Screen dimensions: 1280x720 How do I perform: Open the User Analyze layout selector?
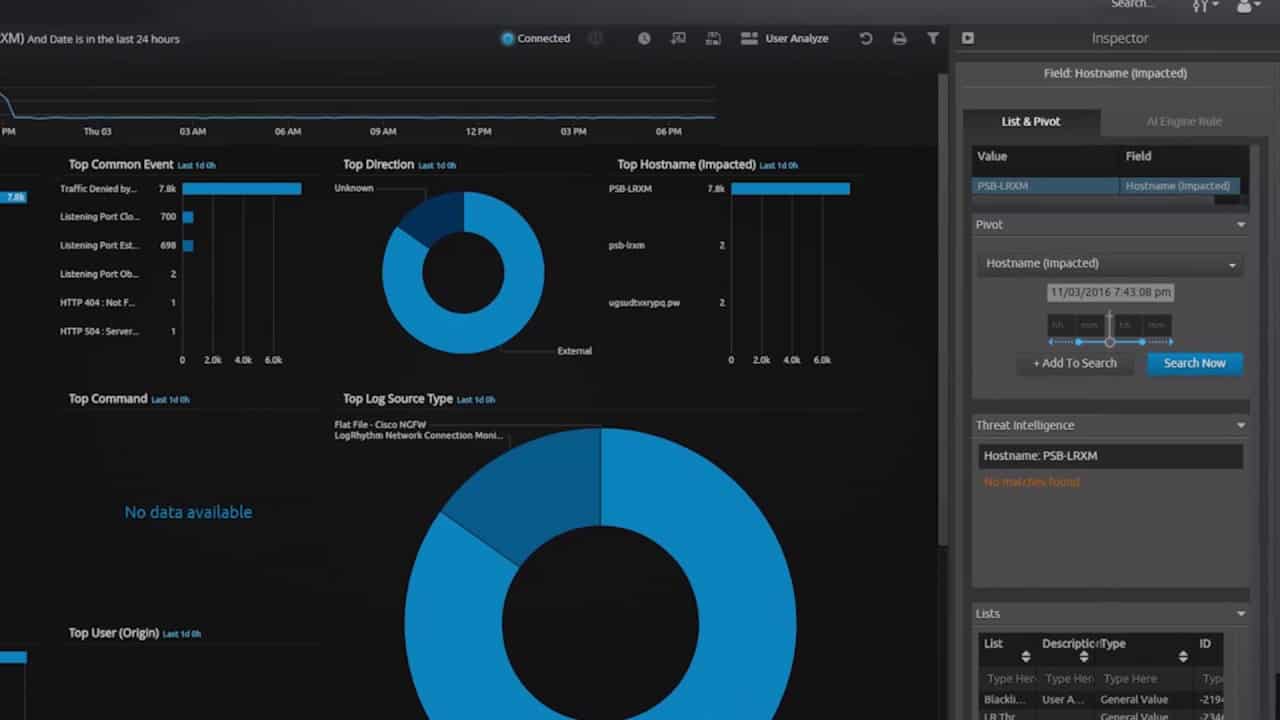(x=785, y=39)
